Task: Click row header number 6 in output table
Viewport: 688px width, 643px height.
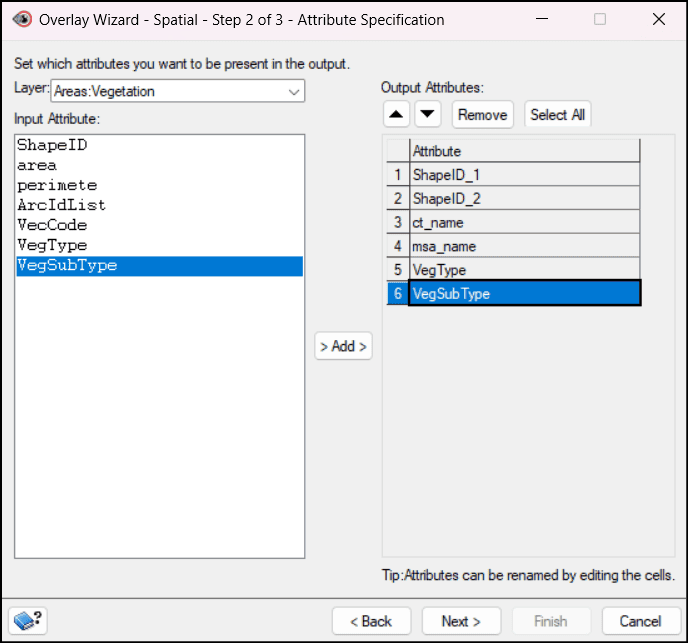Action: click(398, 293)
